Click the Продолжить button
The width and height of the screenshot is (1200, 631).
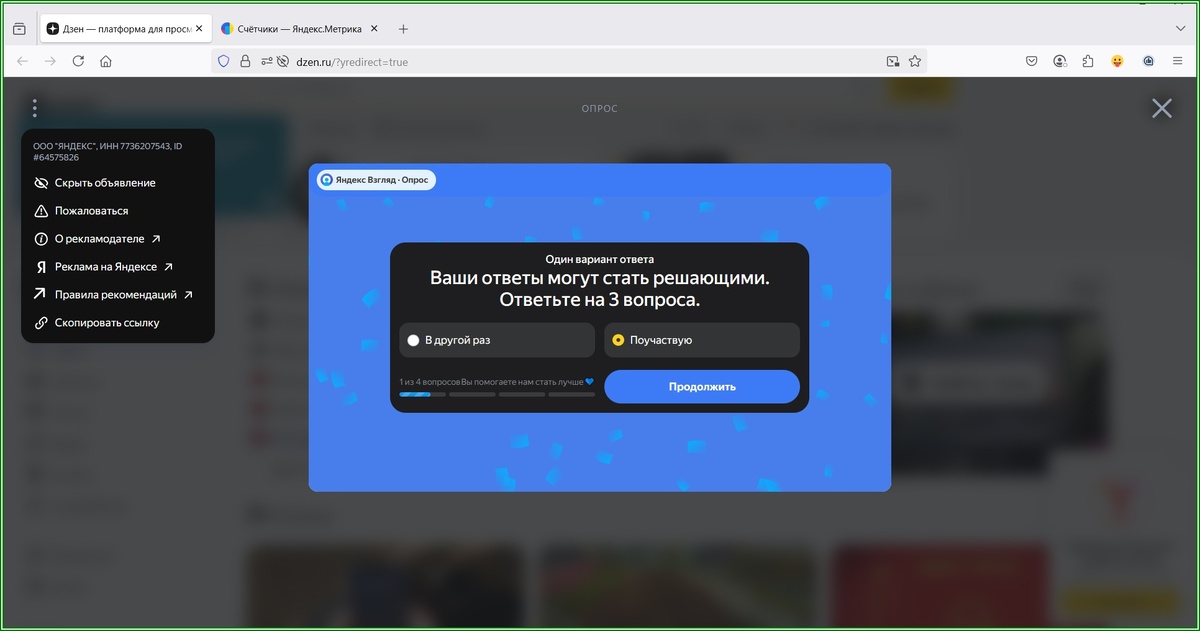702,387
